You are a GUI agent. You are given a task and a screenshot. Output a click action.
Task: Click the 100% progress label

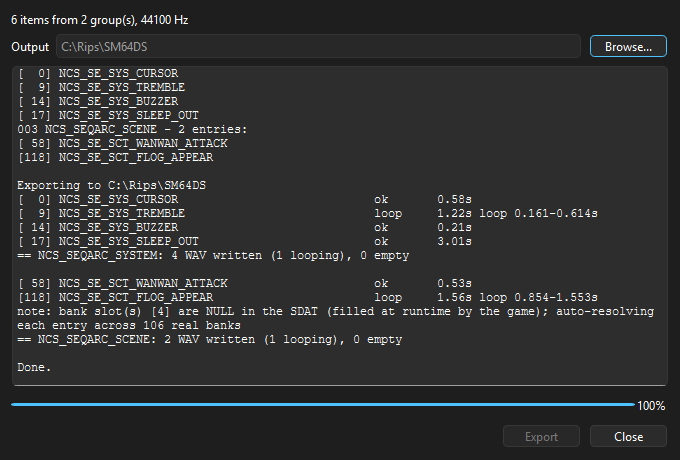651,406
